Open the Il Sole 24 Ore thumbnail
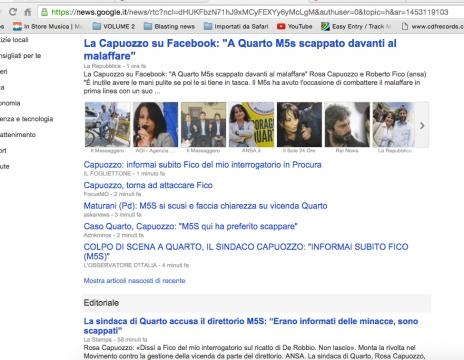 [x=299, y=124]
